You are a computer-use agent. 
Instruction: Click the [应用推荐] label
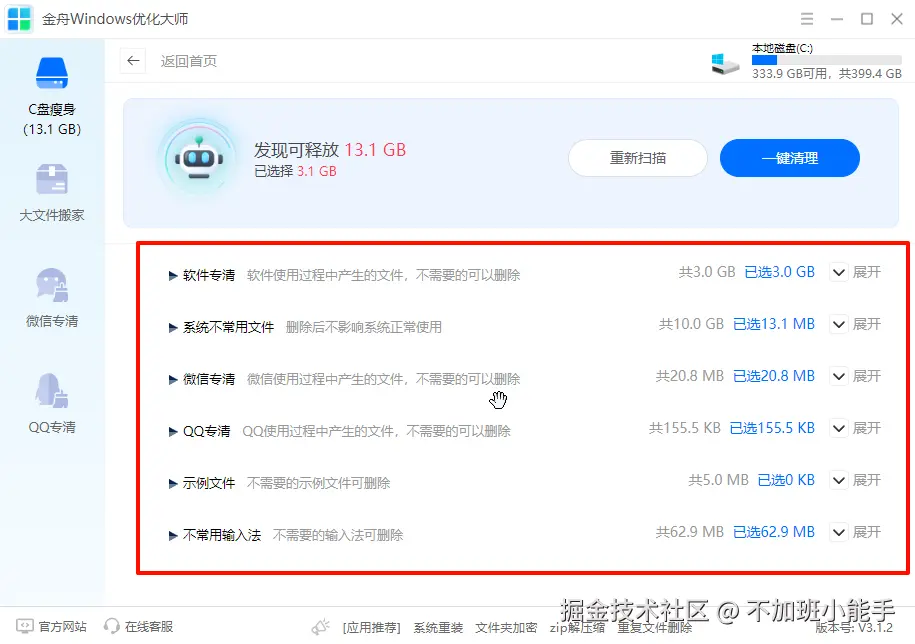(x=372, y=628)
